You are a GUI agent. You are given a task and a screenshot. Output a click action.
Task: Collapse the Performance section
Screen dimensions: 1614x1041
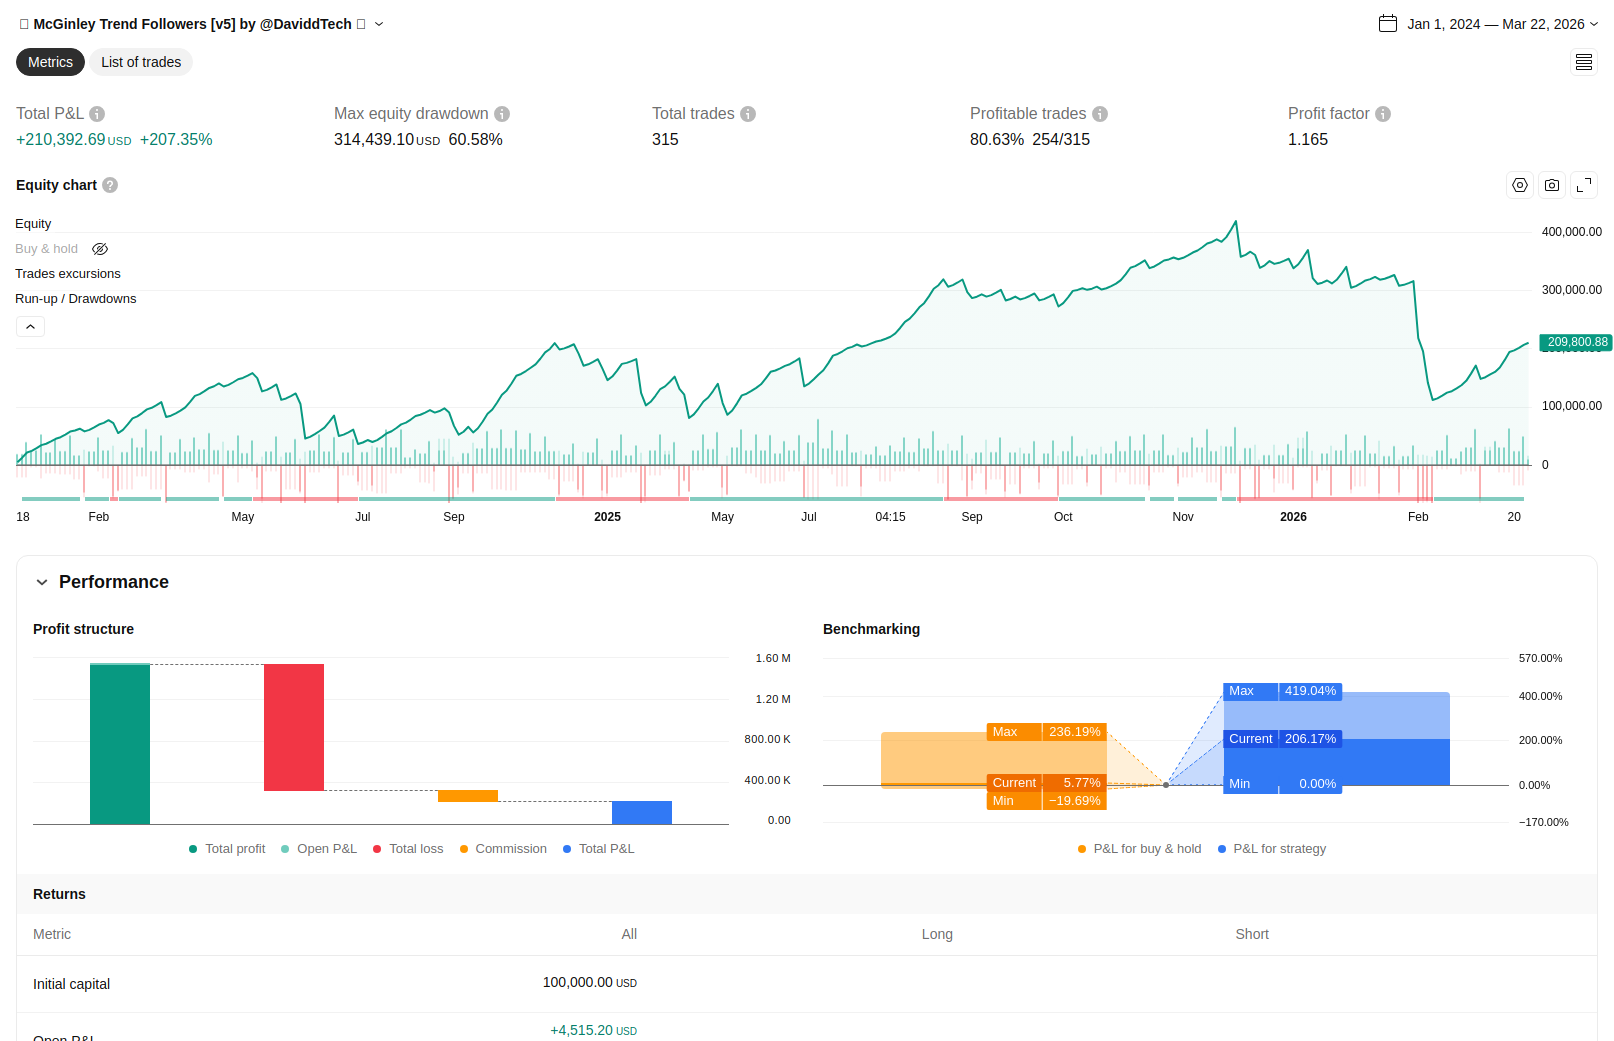(x=42, y=582)
